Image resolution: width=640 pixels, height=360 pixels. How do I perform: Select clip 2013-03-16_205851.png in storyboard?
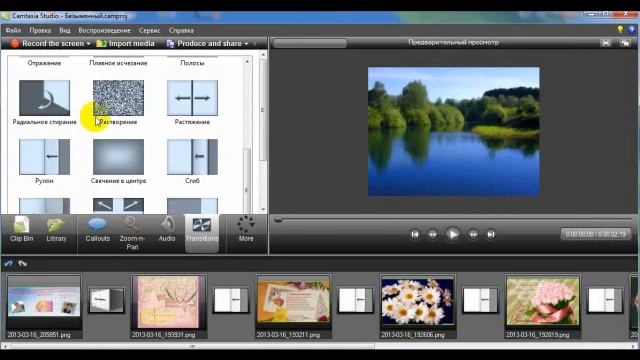click(44, 306)
